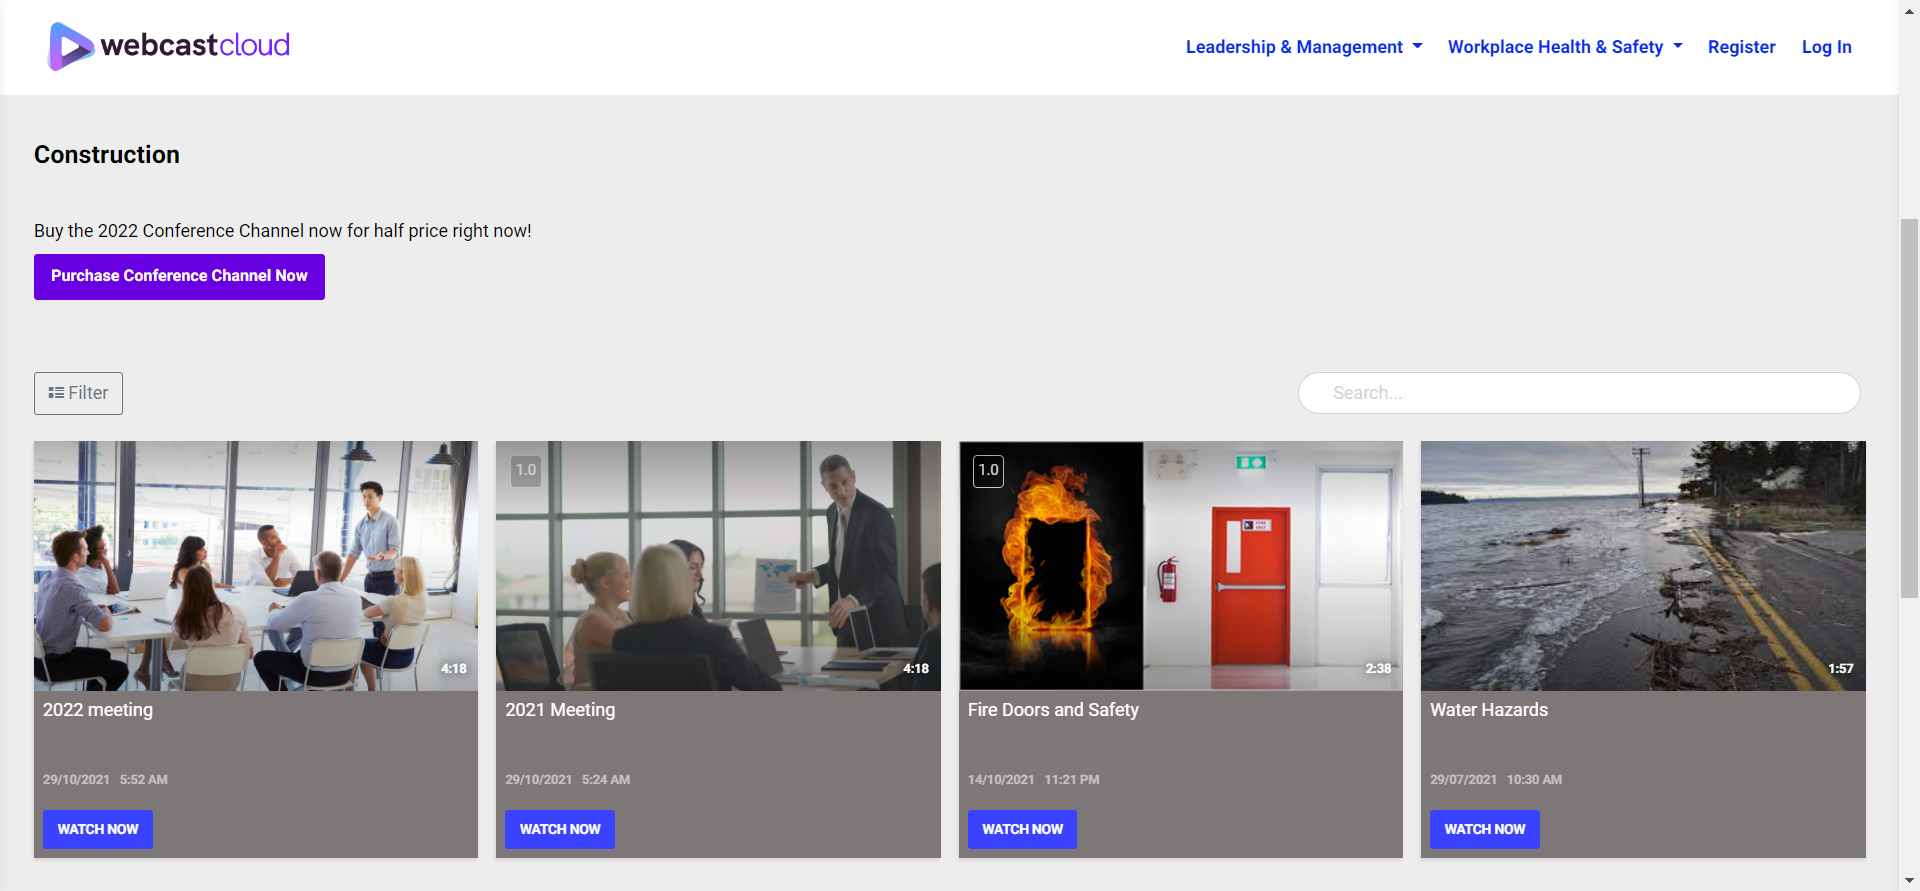Watch Water Hazards video now
Image resolution: width=1920 pixels, height=891 pixels.
tap(1485, 829)
